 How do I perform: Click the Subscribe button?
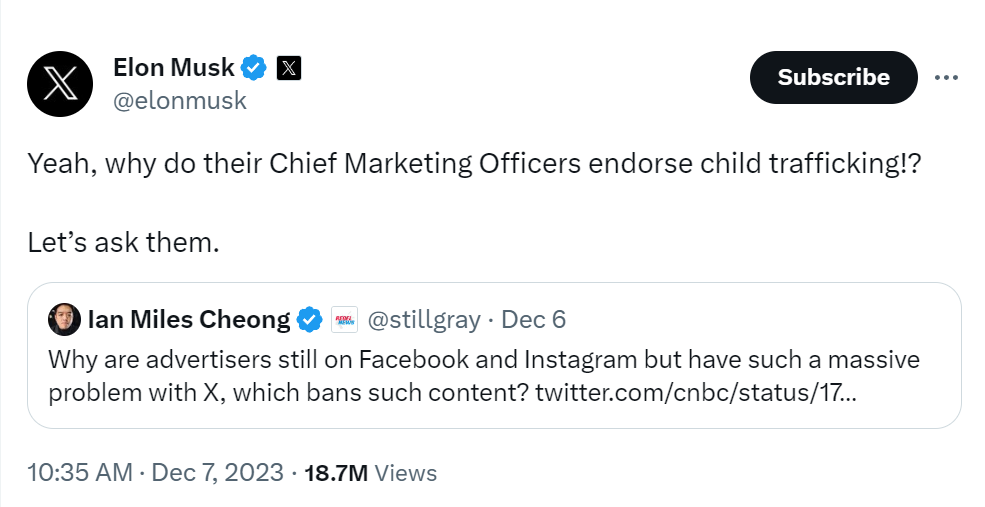coord(834,77)
